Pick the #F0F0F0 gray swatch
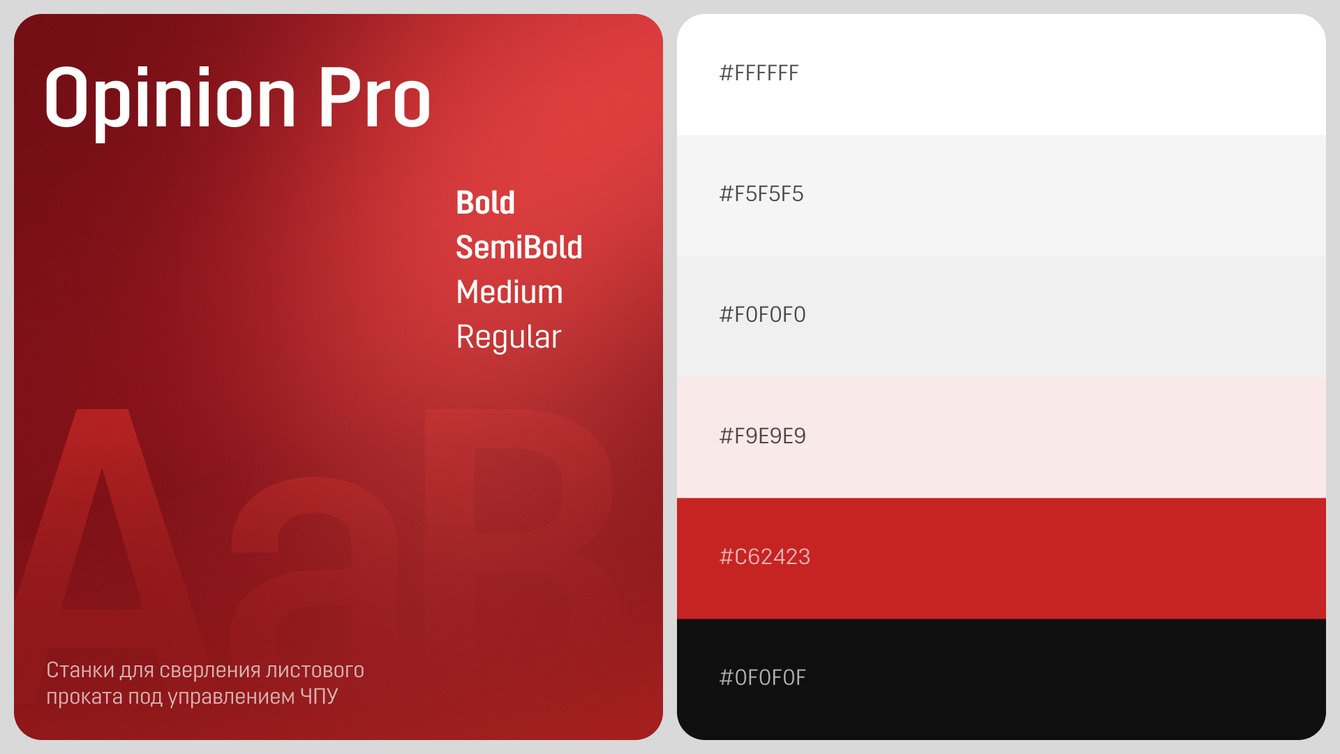Image resolution: width=1340 pixels, height=754 pixels. (1001, 317)
